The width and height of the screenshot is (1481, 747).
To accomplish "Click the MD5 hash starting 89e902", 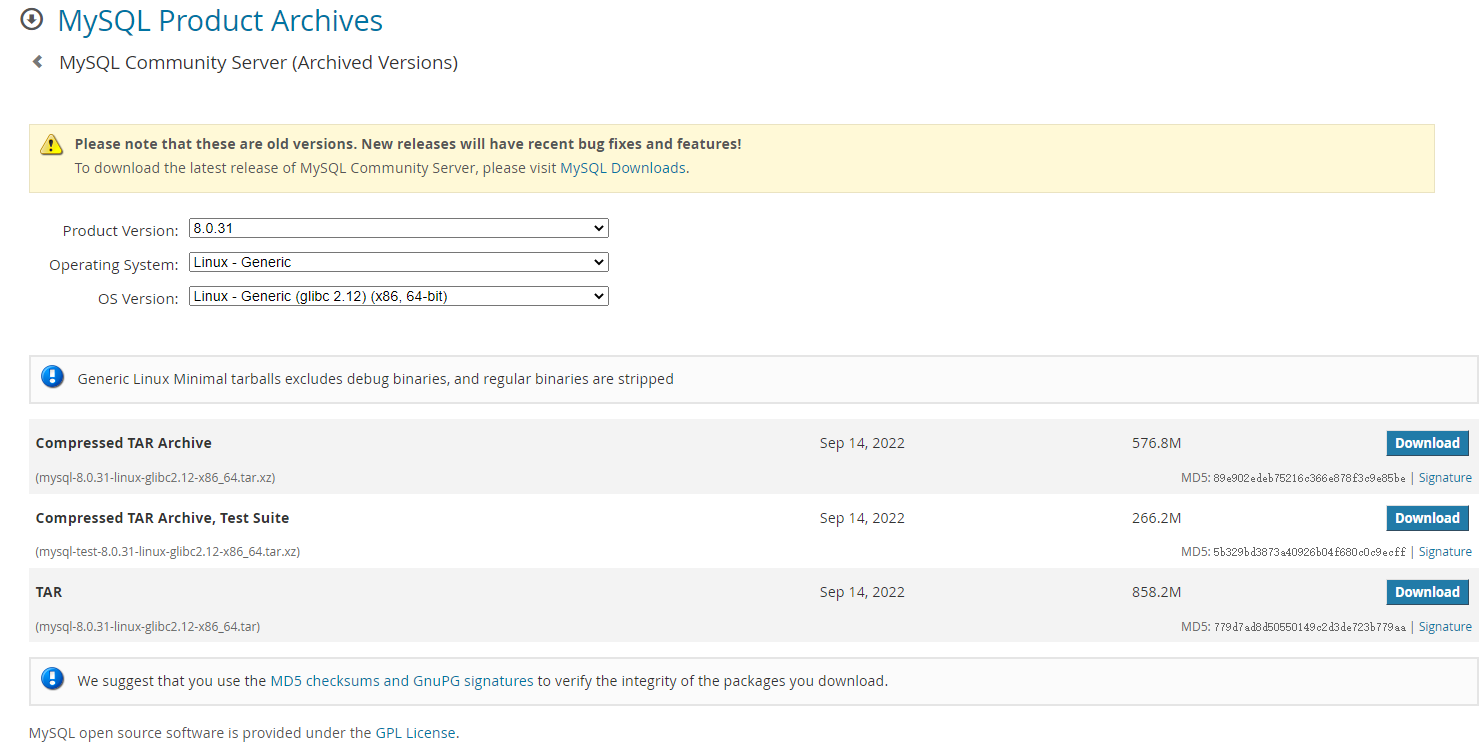I will [1309, 478].
